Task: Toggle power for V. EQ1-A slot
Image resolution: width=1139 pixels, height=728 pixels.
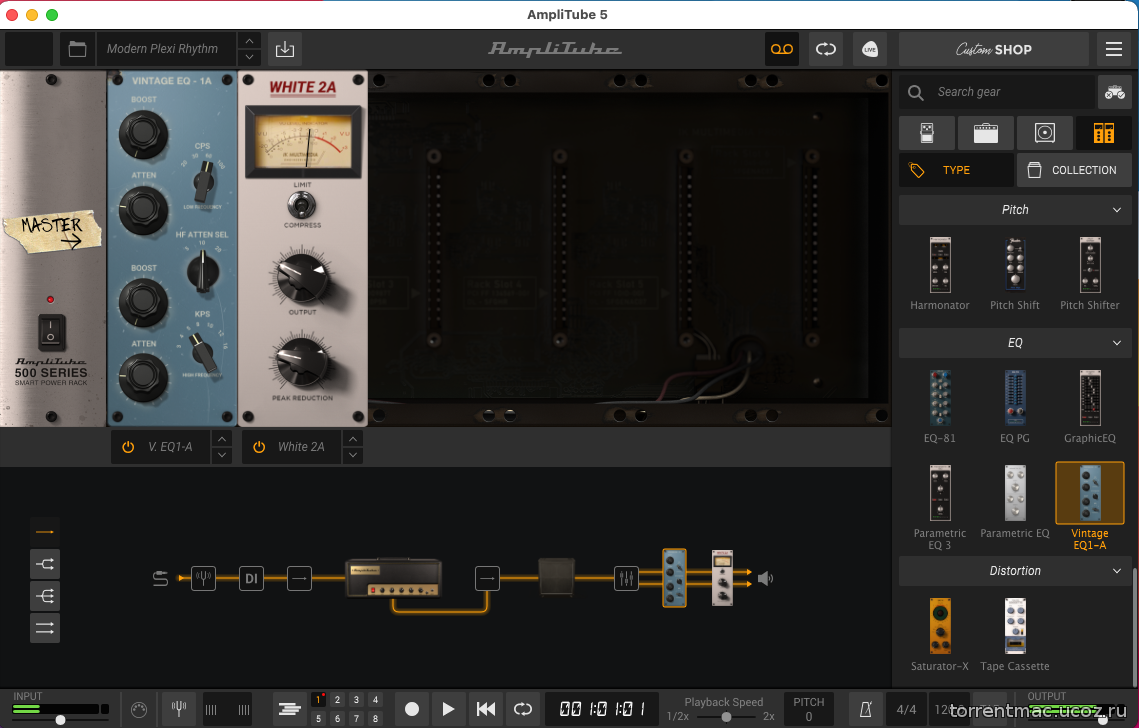Action: pyautogui.click(x=128, y=448)
